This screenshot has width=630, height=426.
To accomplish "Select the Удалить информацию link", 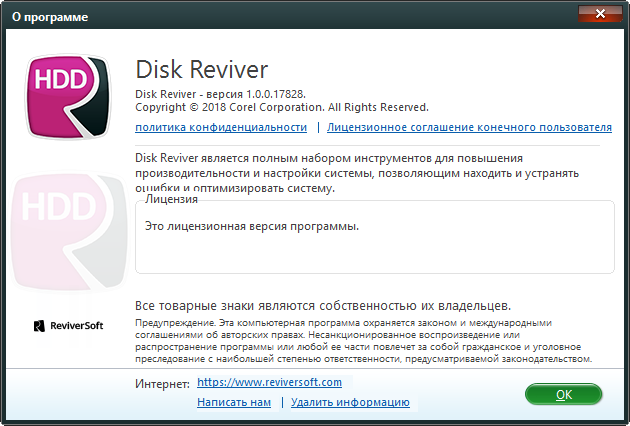I will click(x=350, y=402).
